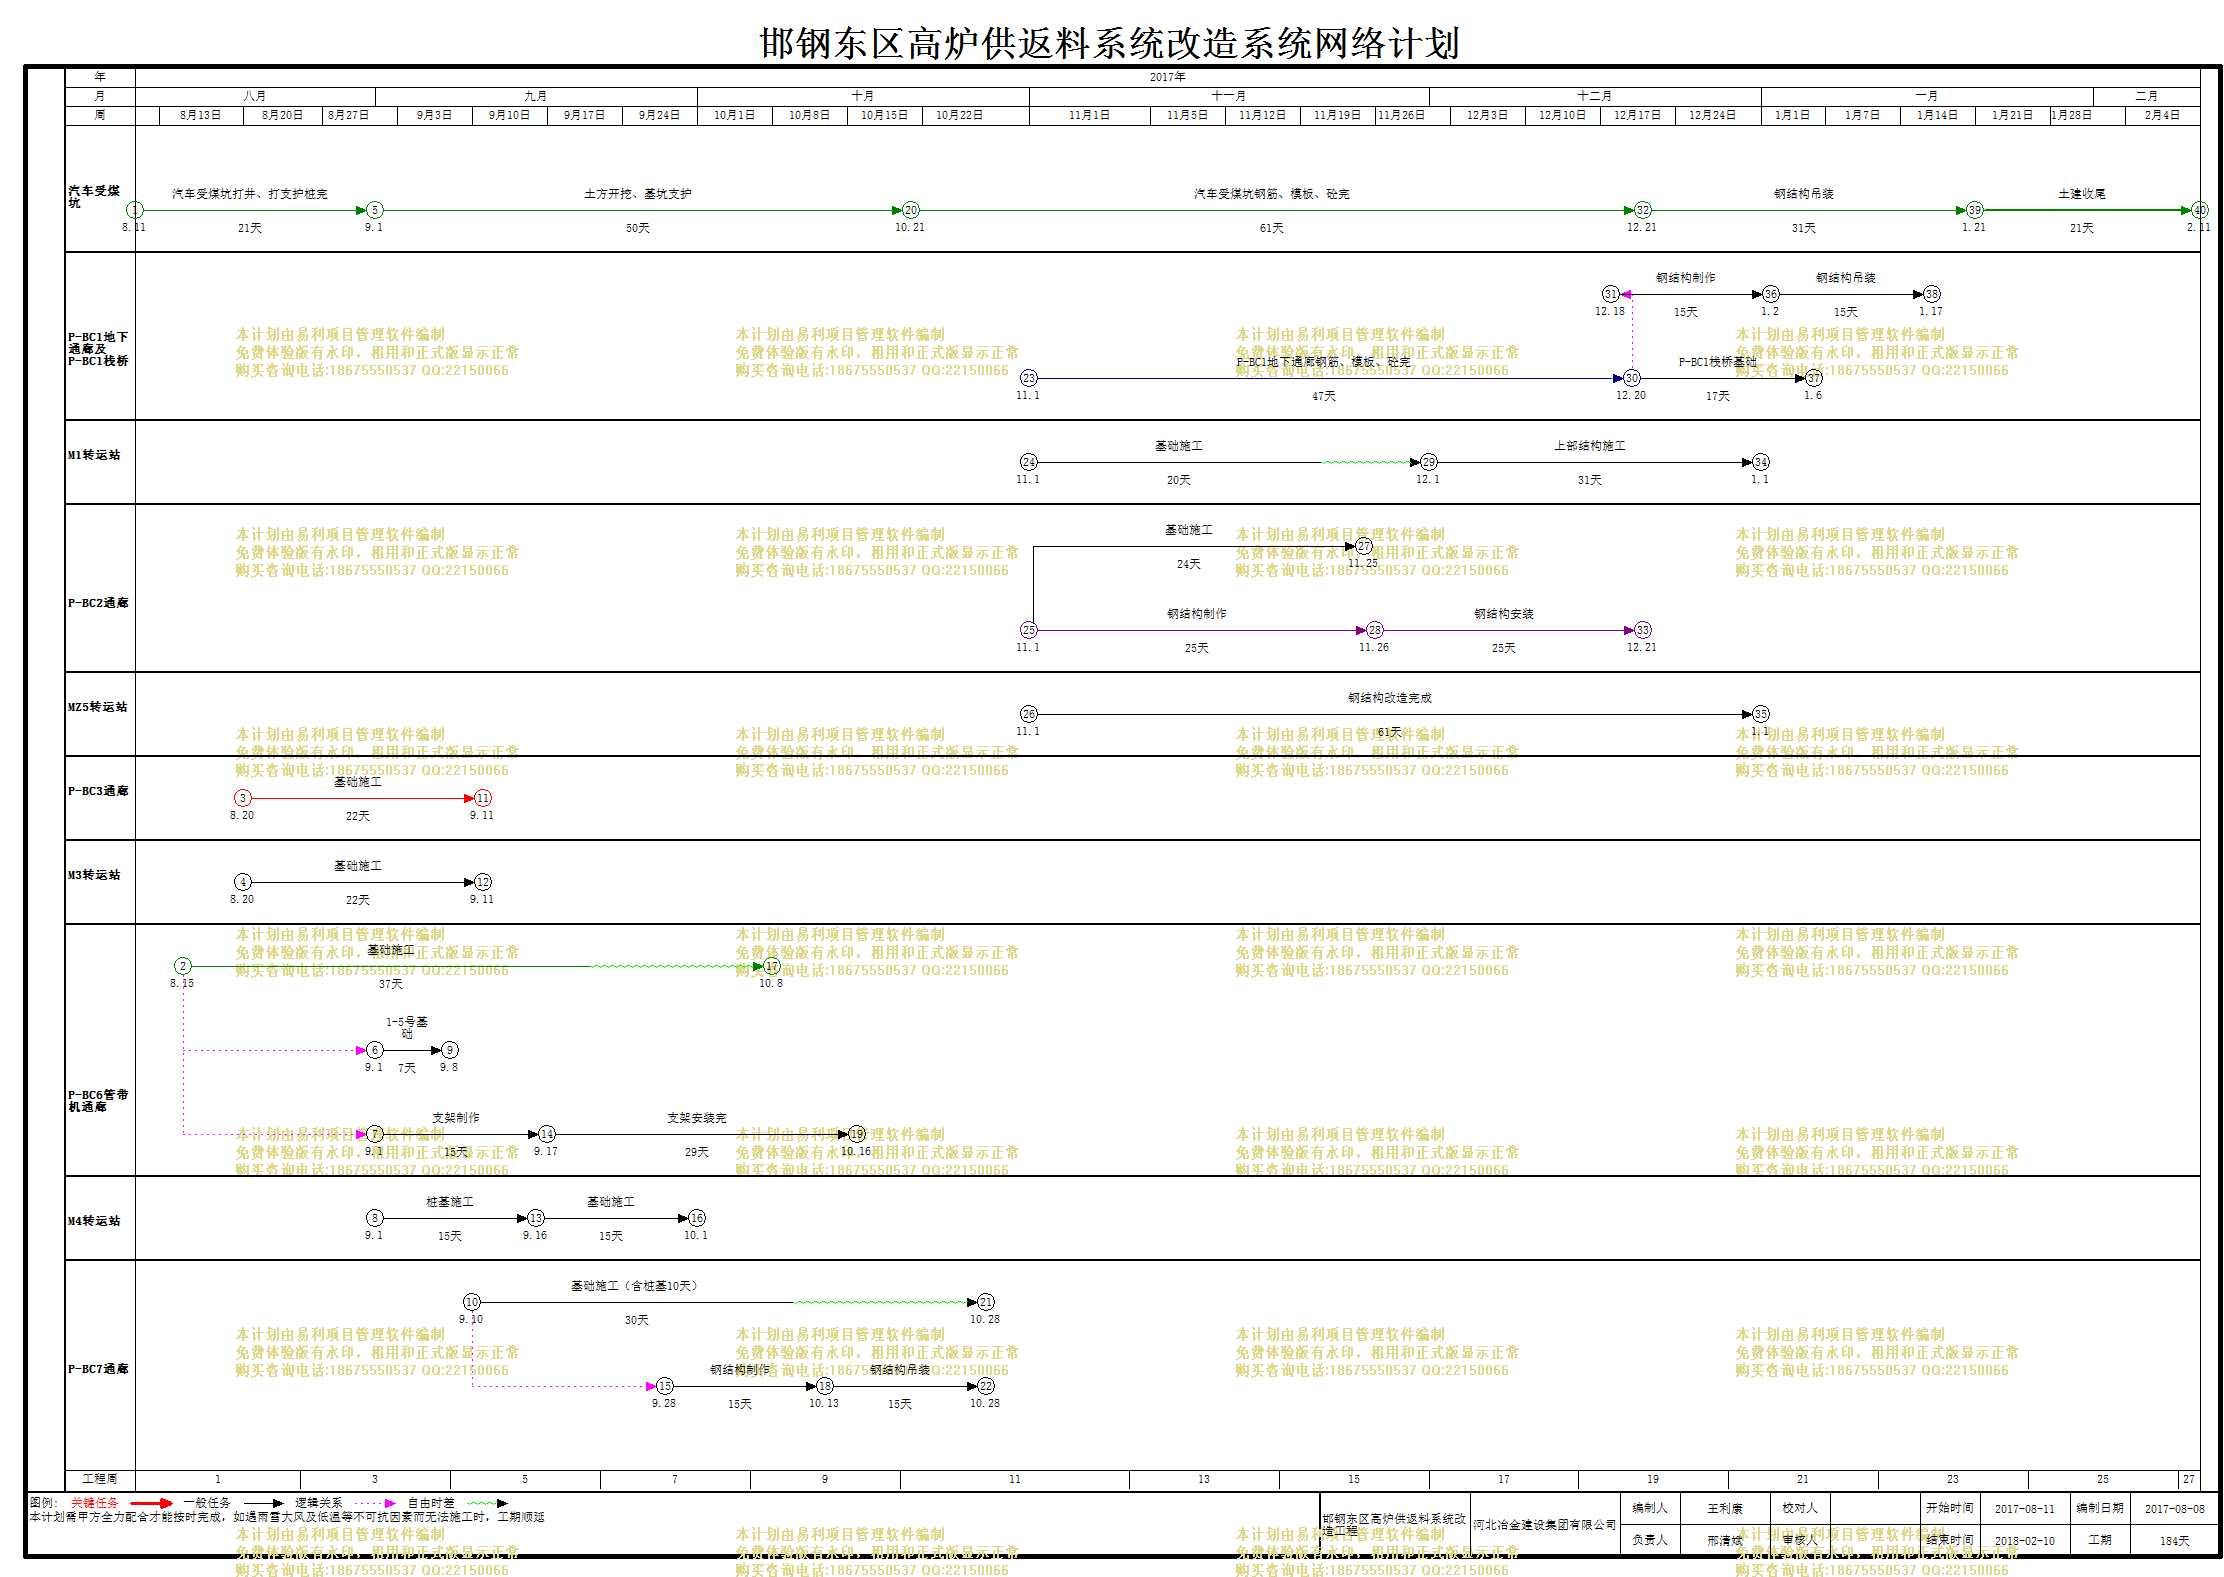Click task label 汽车受煤坑钢筋、模板、砼完

pyautogui.click(x=1272, y=194)
